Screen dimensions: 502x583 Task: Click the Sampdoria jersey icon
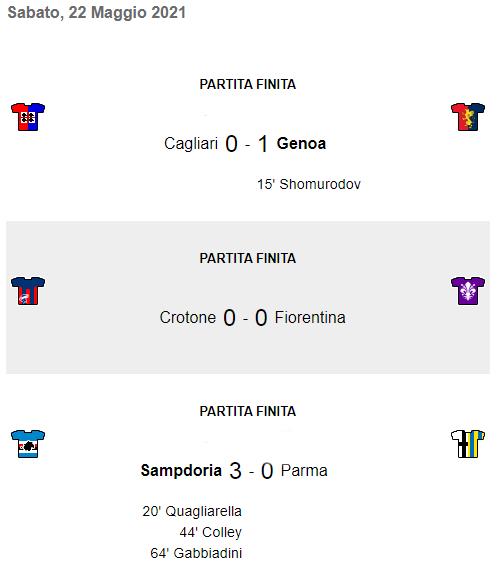(x=28, y=444)
